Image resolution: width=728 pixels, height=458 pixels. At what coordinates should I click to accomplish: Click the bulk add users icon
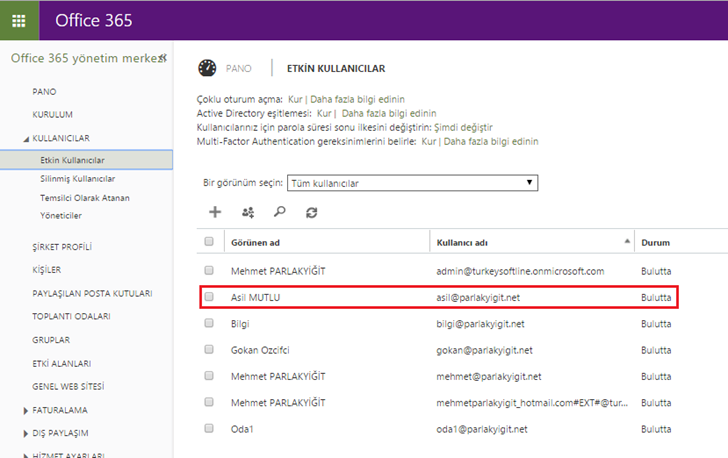click(248, 212)
